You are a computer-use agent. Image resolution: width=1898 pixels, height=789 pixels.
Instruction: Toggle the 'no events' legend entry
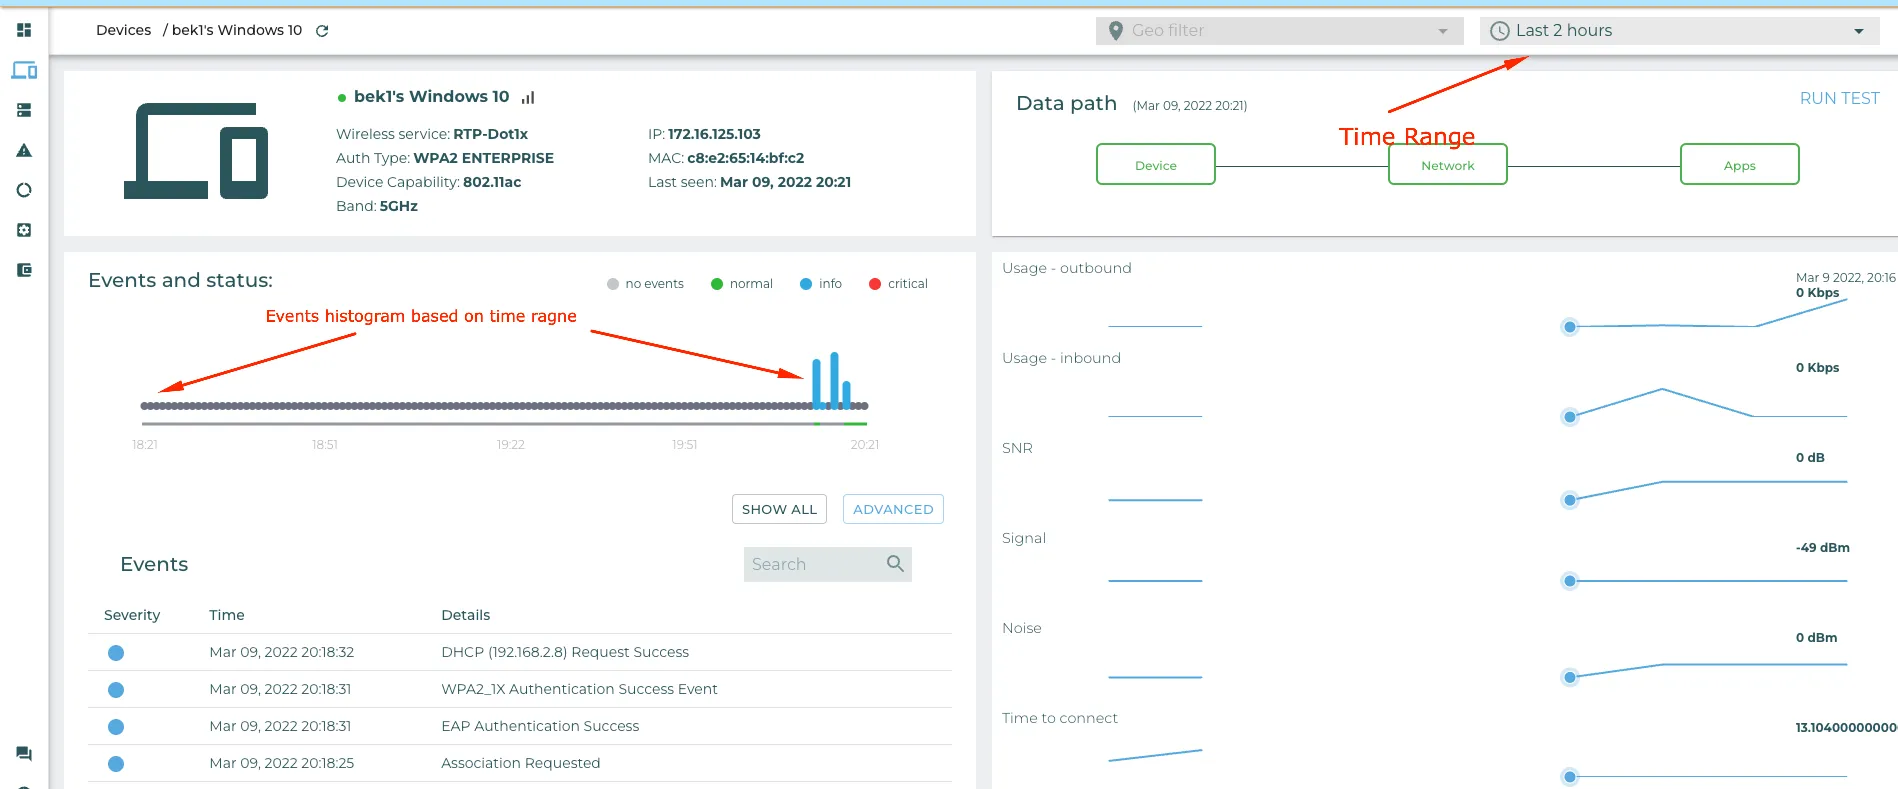click(645, 284)
